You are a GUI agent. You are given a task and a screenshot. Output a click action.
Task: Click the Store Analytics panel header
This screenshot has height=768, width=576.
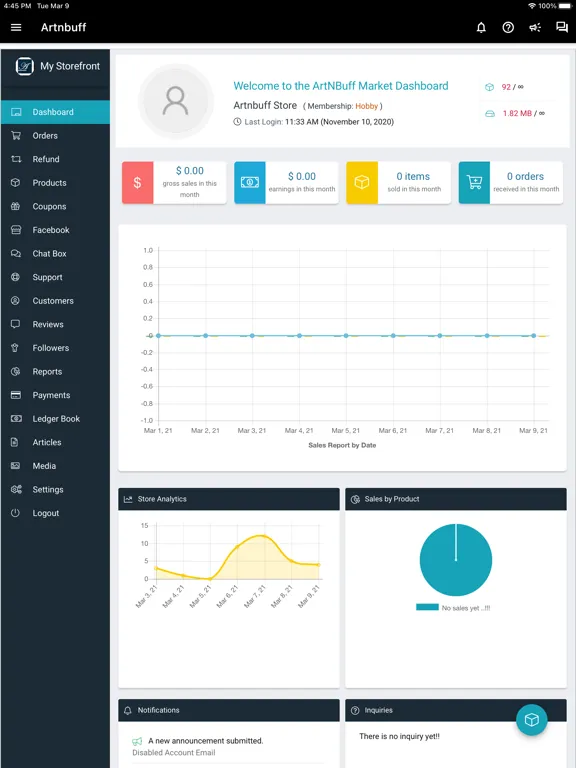[229, 499]
